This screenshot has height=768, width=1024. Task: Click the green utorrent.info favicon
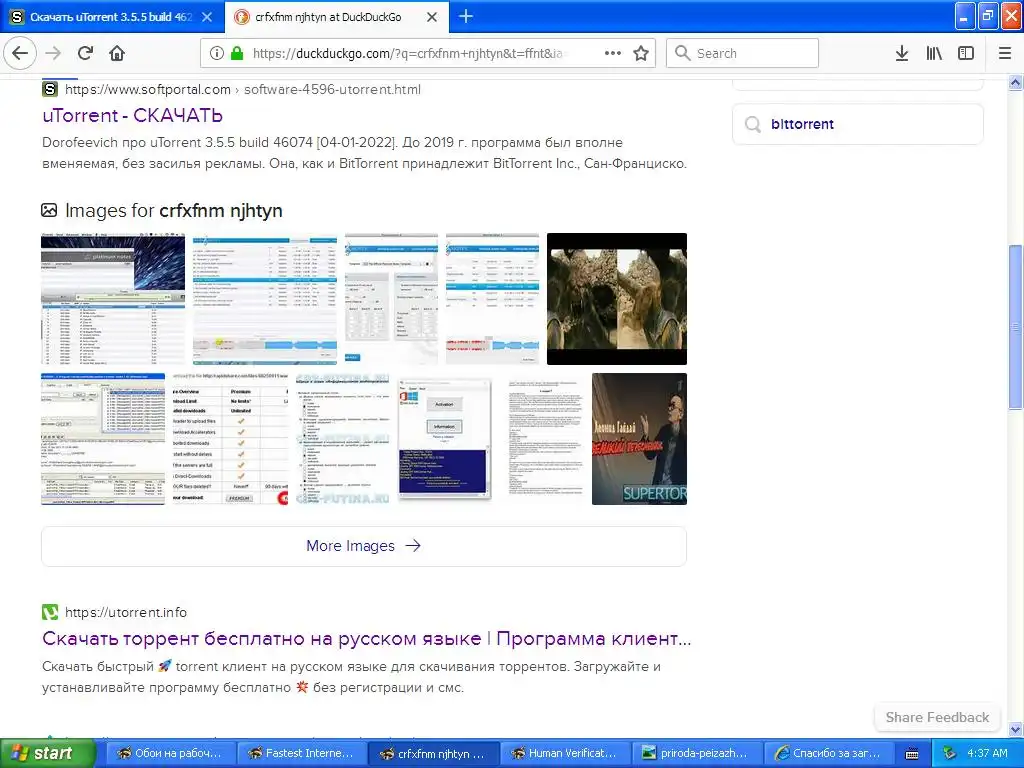click(x=50, y=612)
